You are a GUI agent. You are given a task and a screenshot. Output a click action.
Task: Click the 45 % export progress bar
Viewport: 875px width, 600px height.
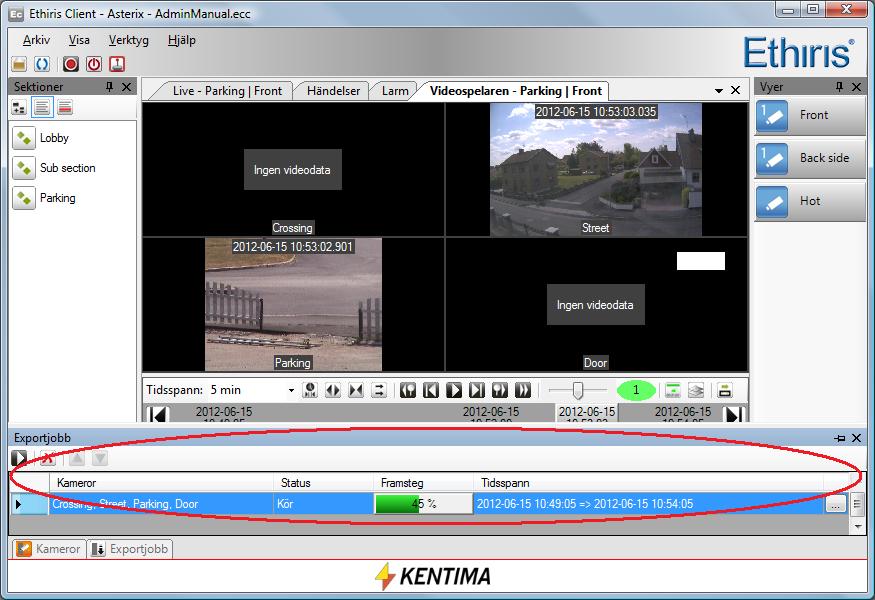pos(424,504)
